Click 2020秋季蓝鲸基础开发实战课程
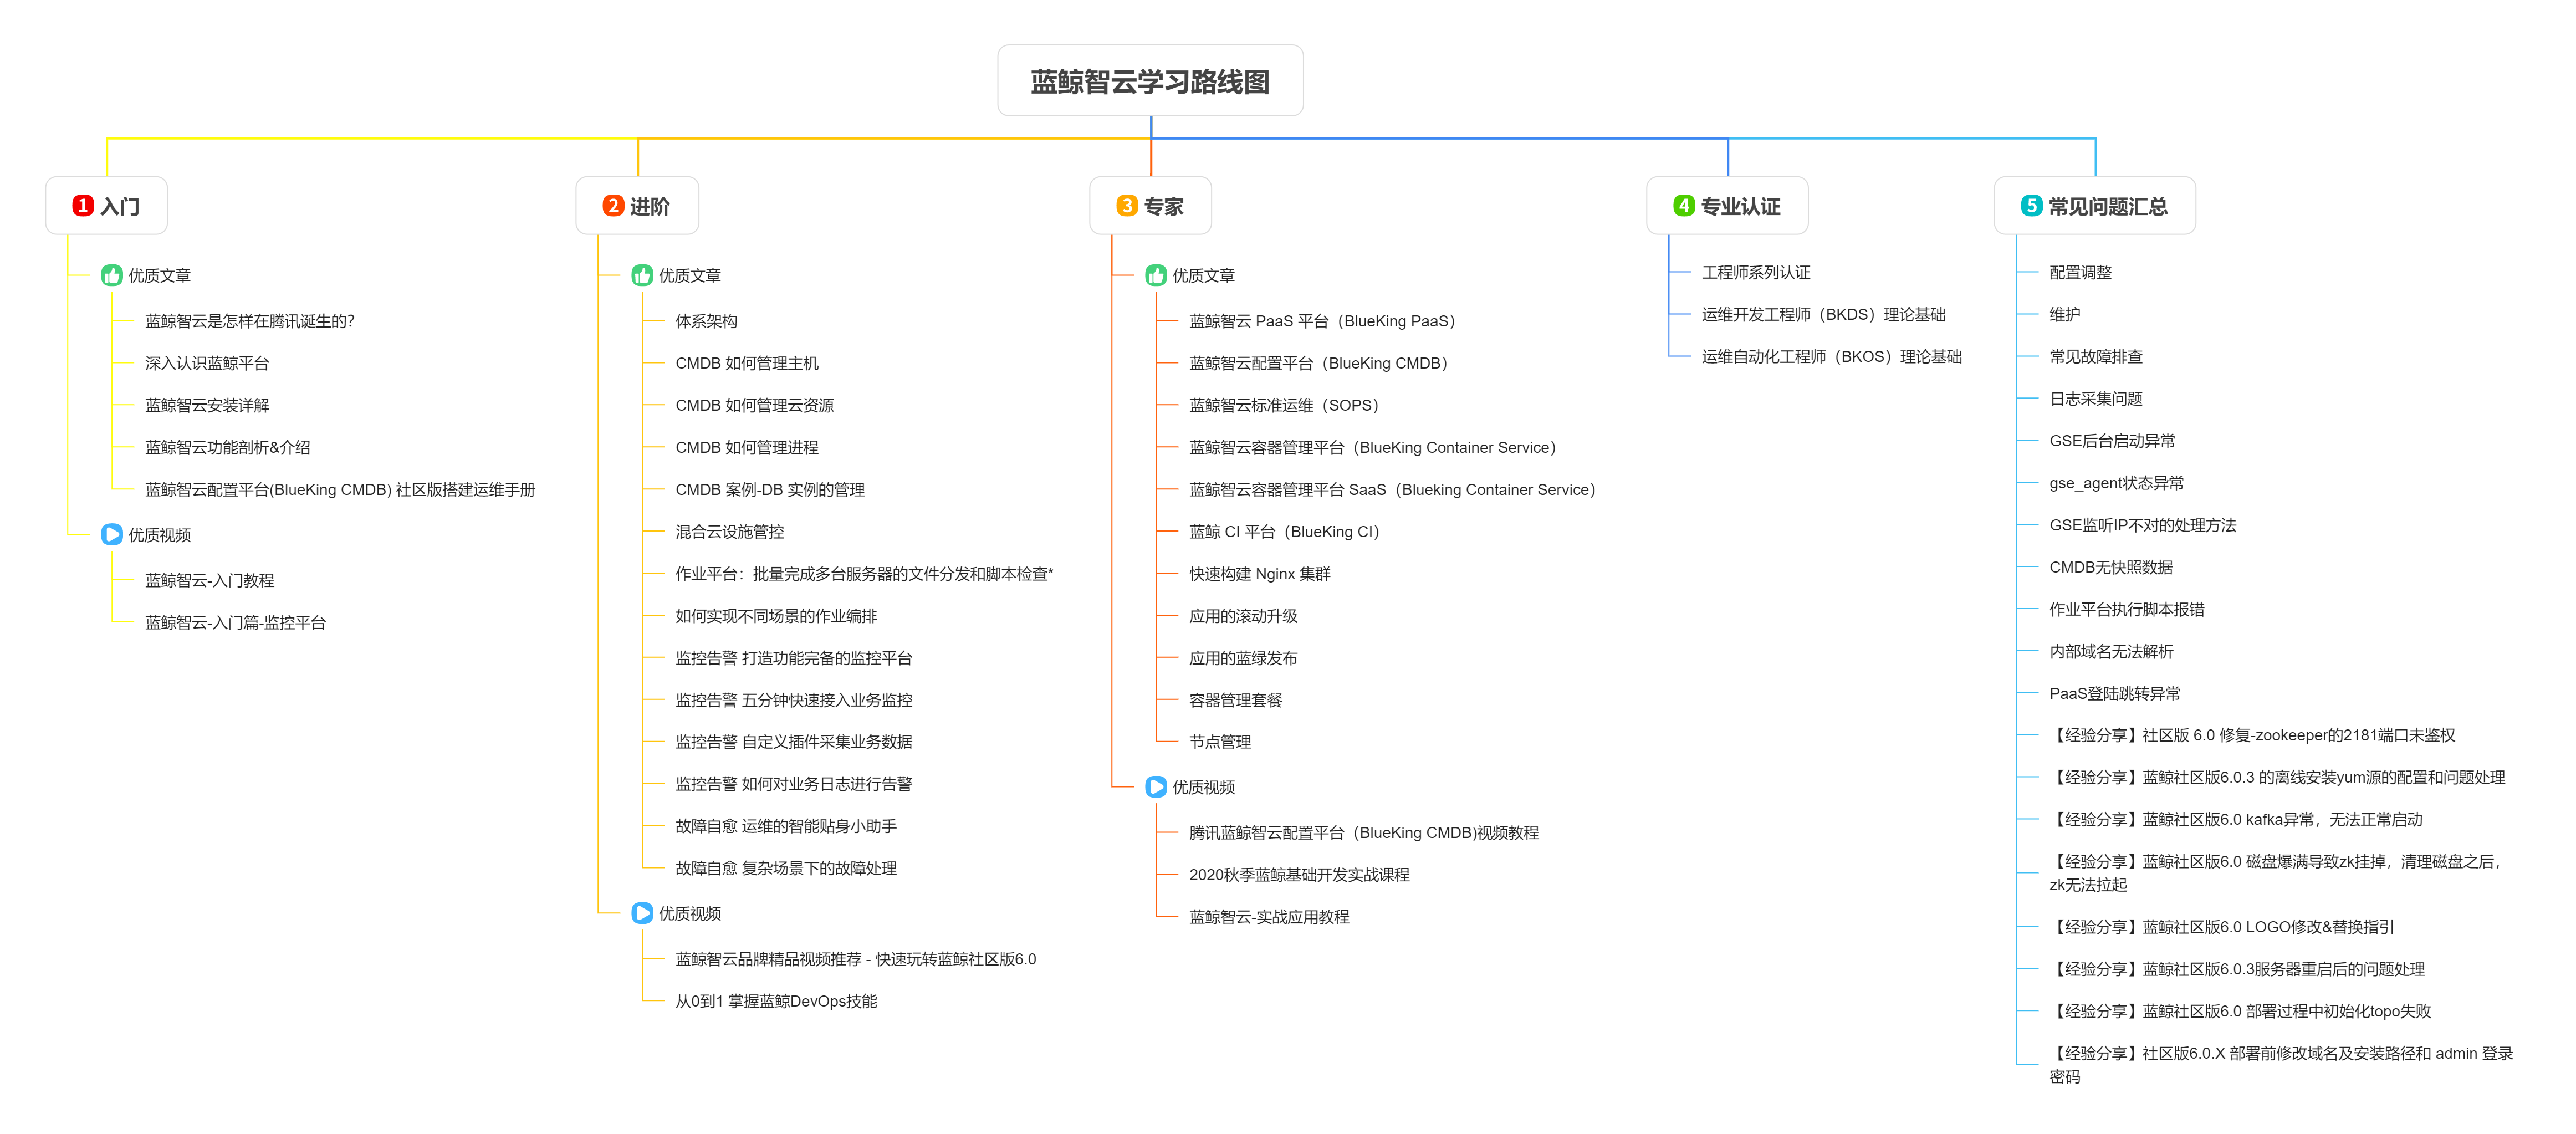Image resolution: width=2576 pixels, height=1134 pixels. (1299, 875)
